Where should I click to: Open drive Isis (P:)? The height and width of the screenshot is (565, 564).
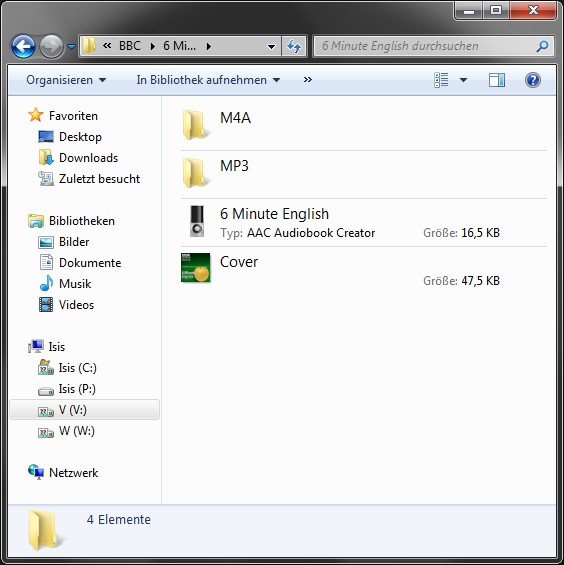[x=77, y=389]
